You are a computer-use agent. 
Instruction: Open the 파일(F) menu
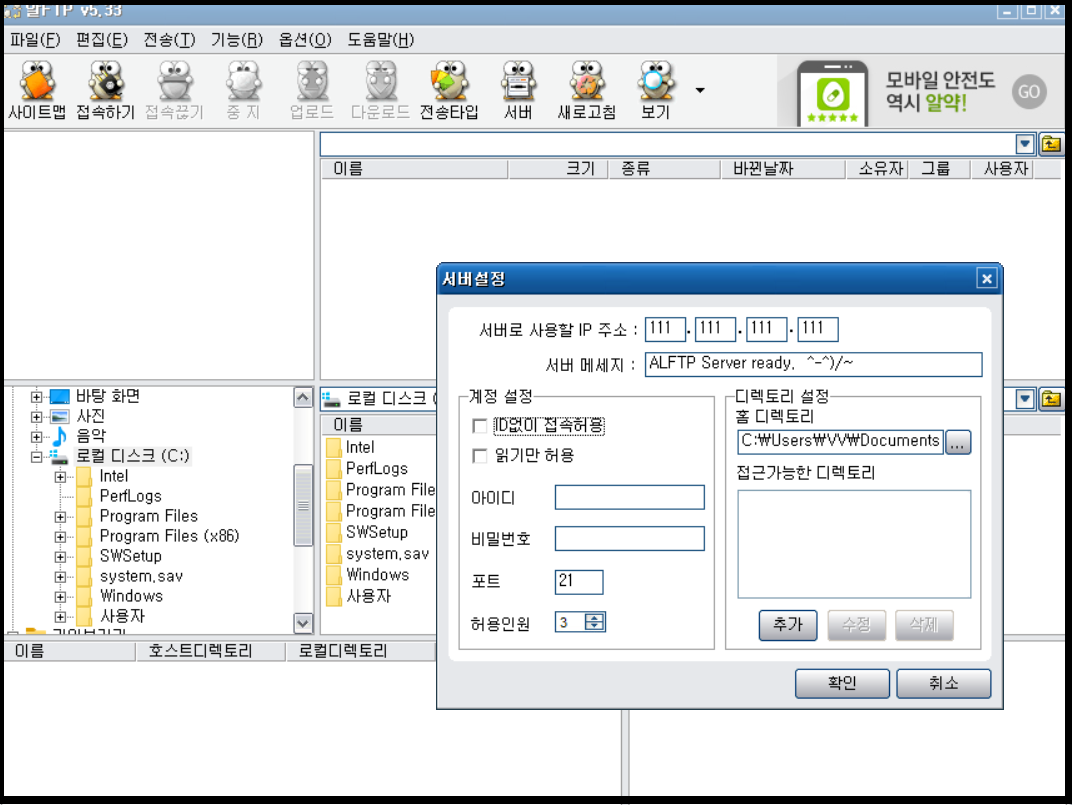coord(35,40)
